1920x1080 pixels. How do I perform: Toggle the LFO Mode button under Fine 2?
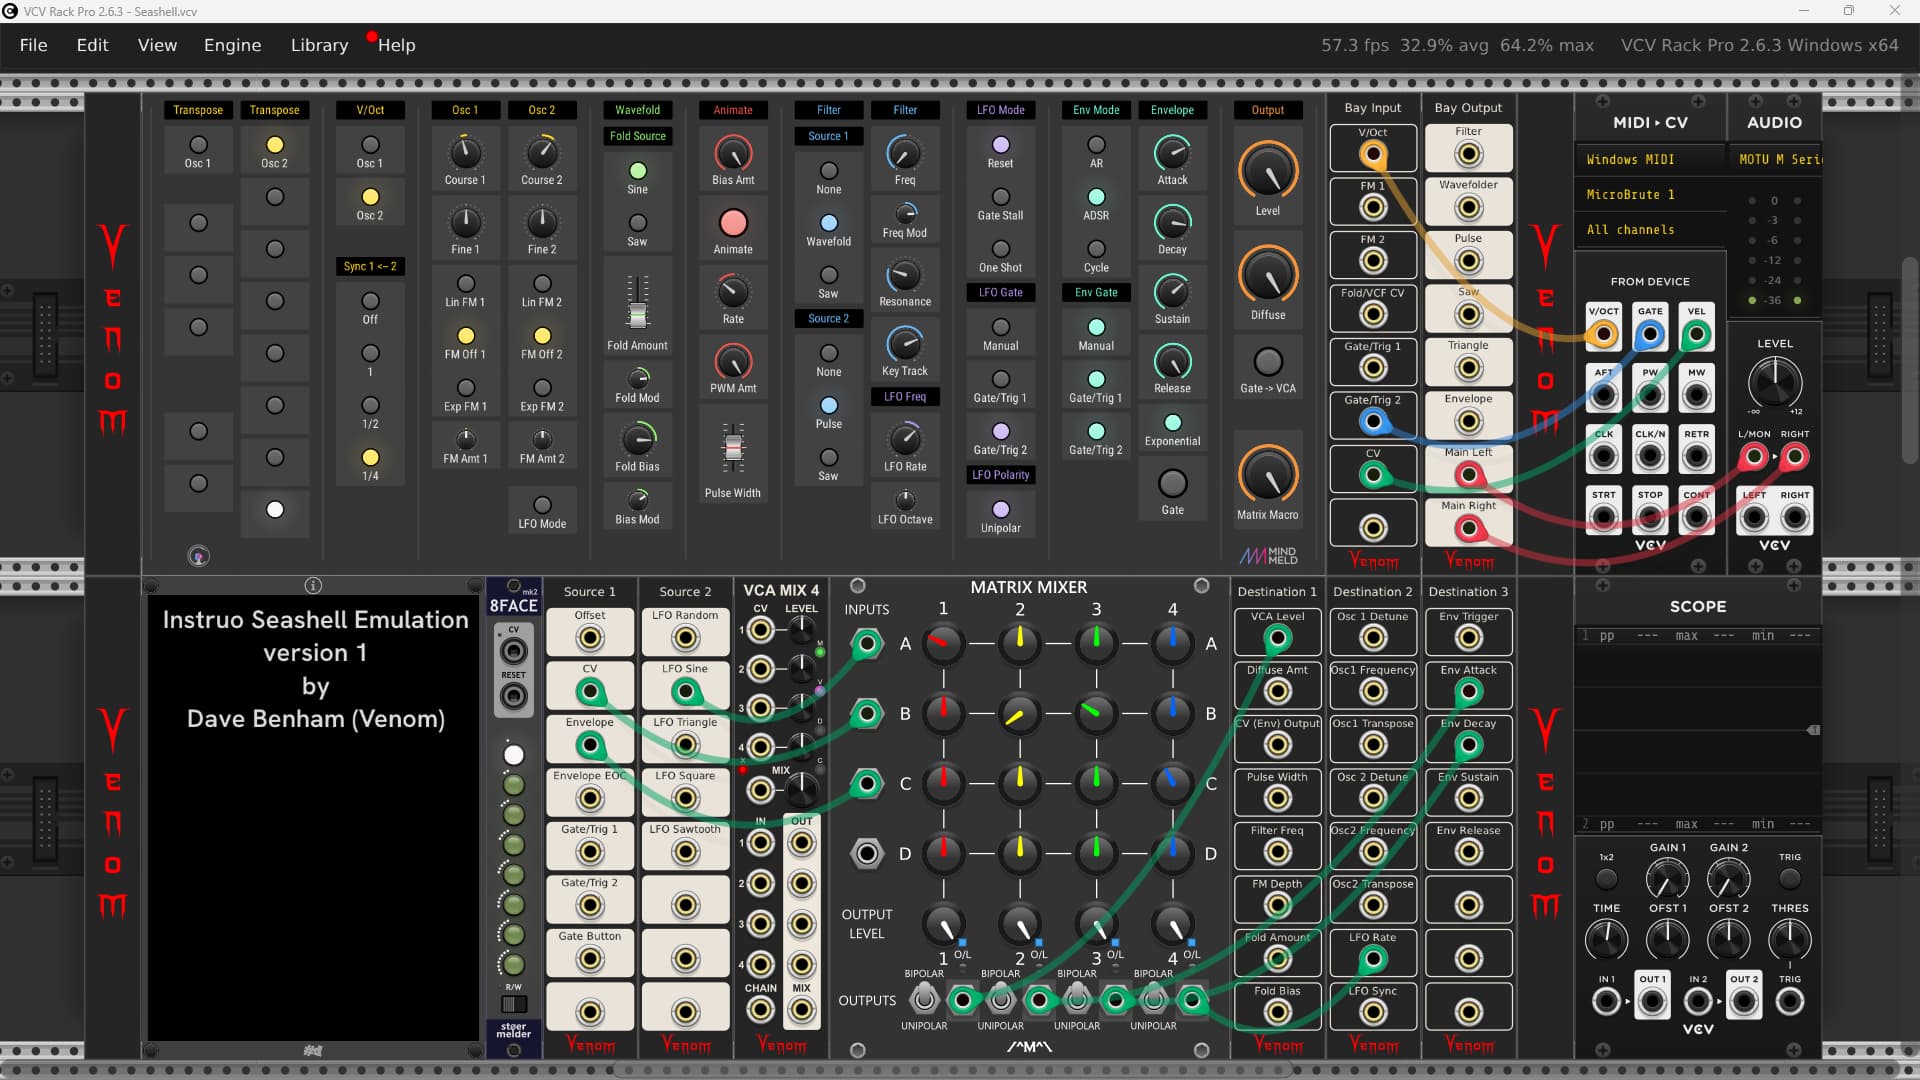(x=542, y=506)
